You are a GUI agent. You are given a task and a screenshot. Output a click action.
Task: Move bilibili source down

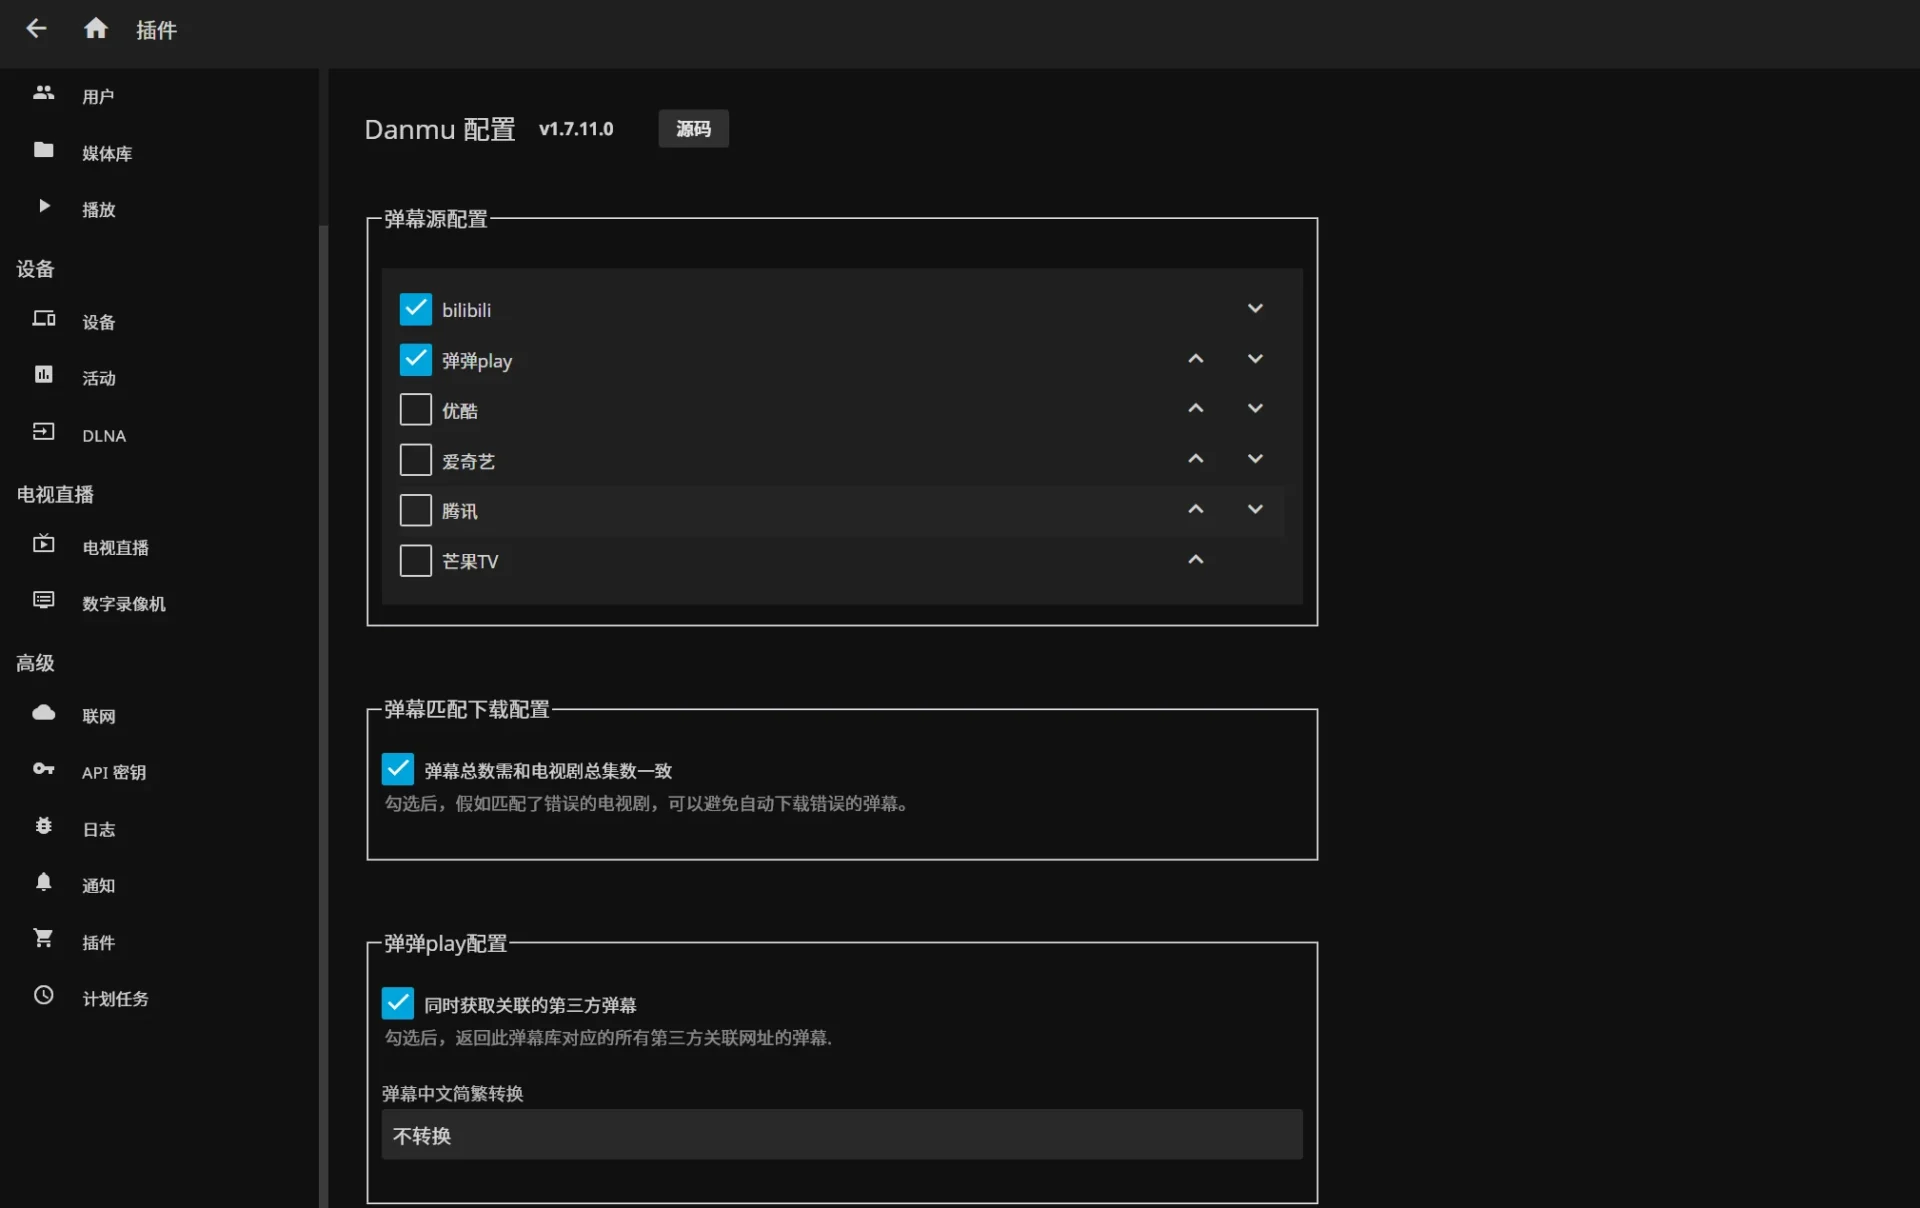click(x=1255, y=309)
